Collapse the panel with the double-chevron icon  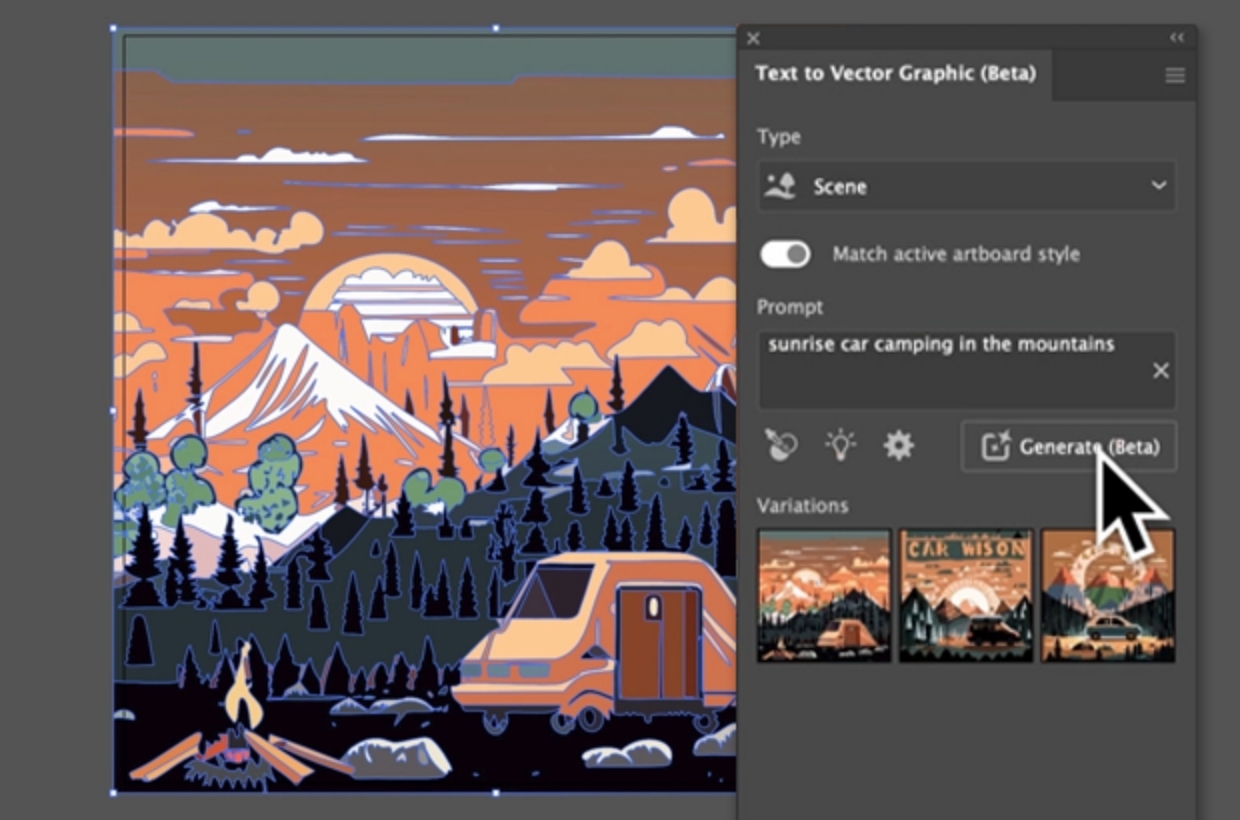1176,37
